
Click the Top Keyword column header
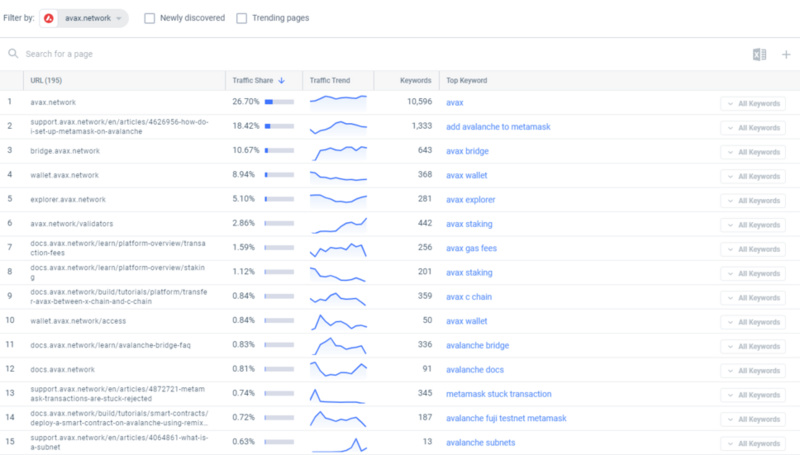[x=467, y=80]
